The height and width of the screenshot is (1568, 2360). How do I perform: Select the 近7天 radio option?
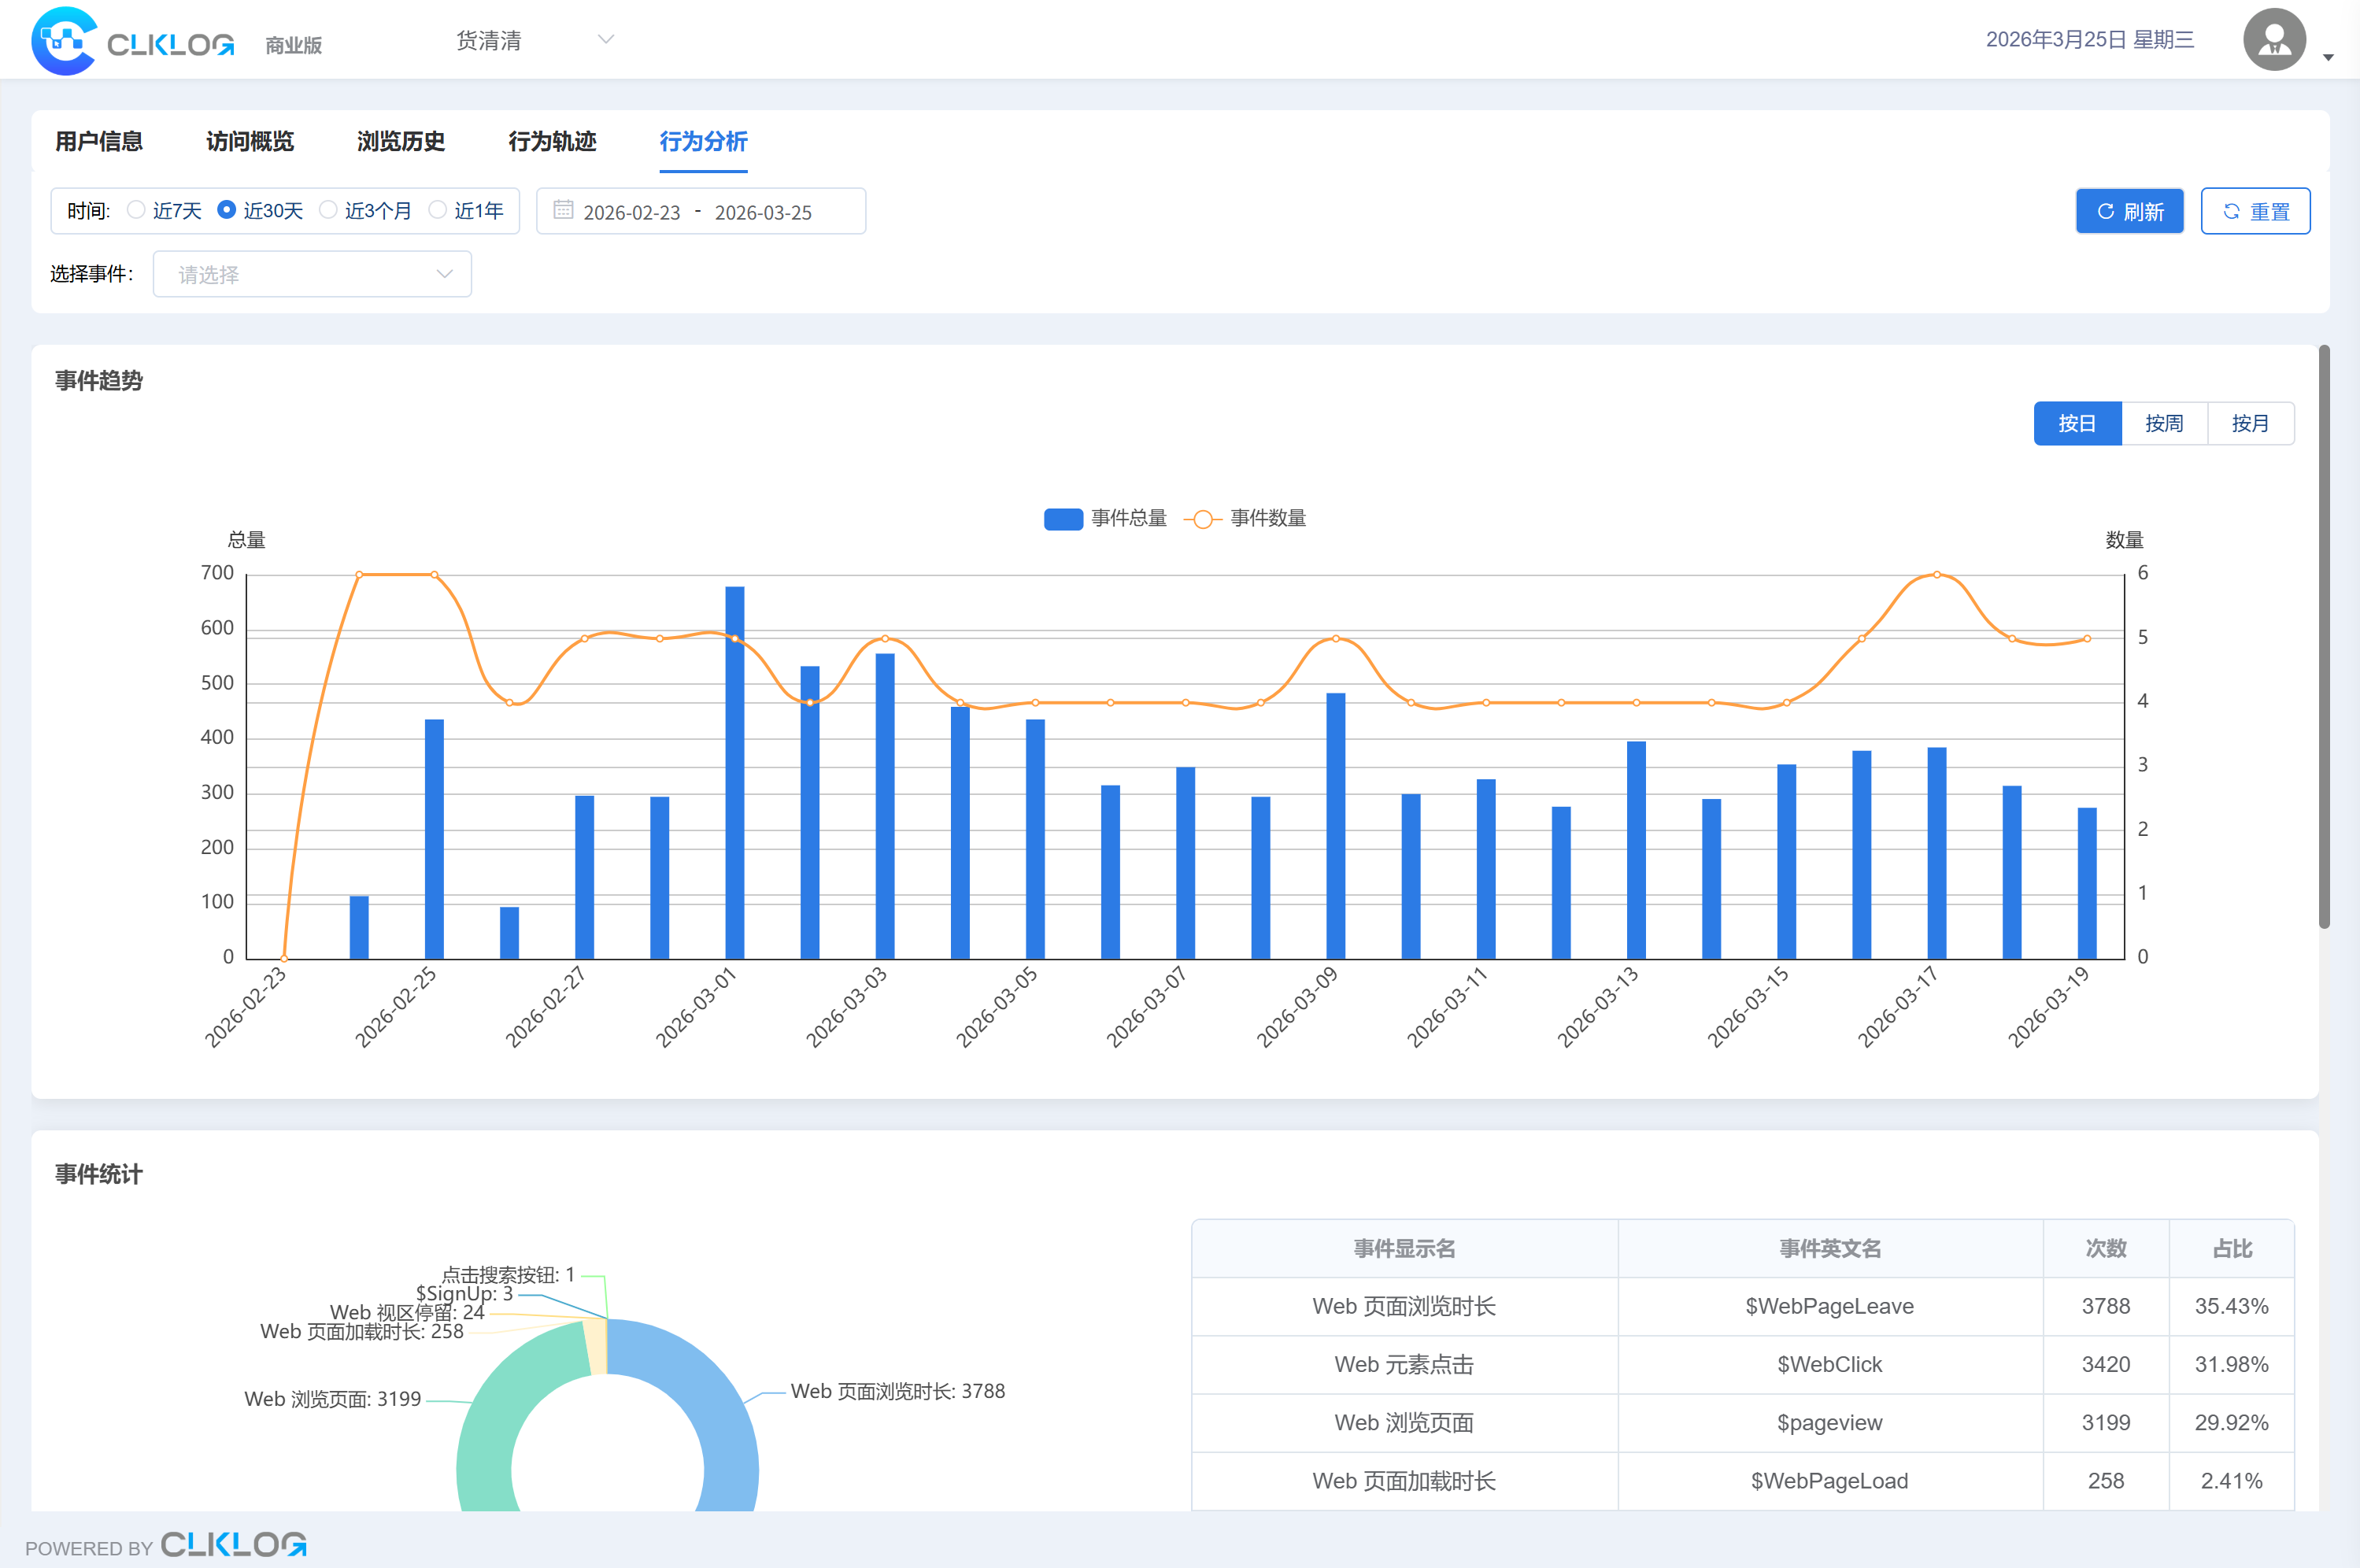pyautogui.click(x=136, y=210)
